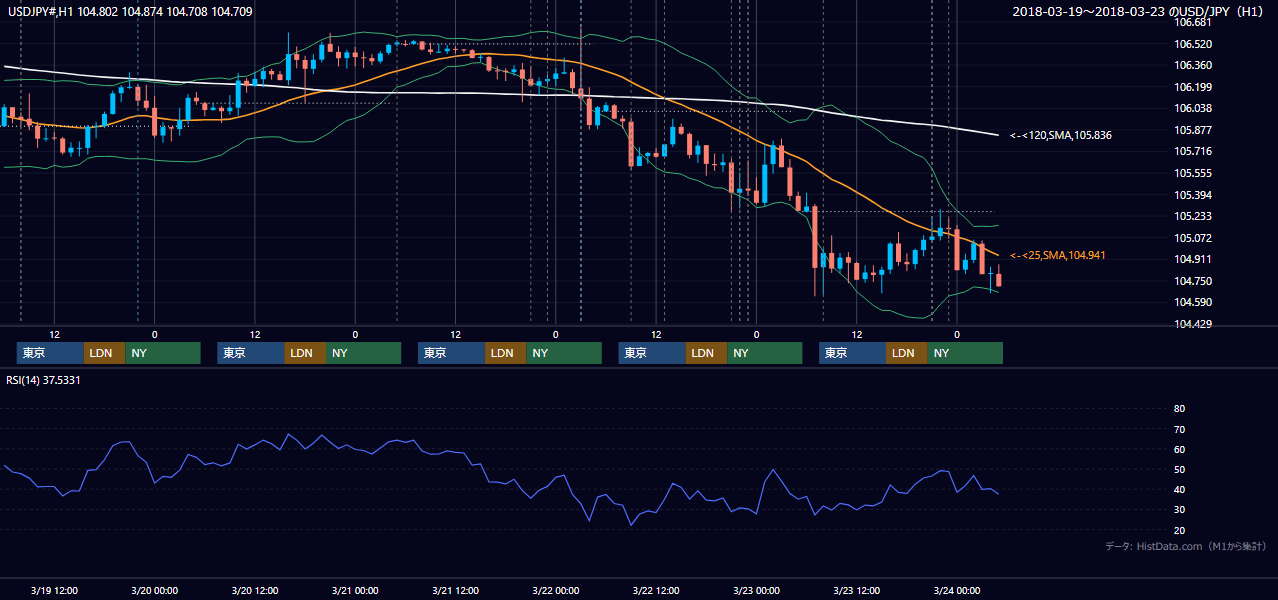Click the 東京 session block for 3/23
This screenshot has height=600, width=1278.
pyautogui.click(x=852, y=353)
